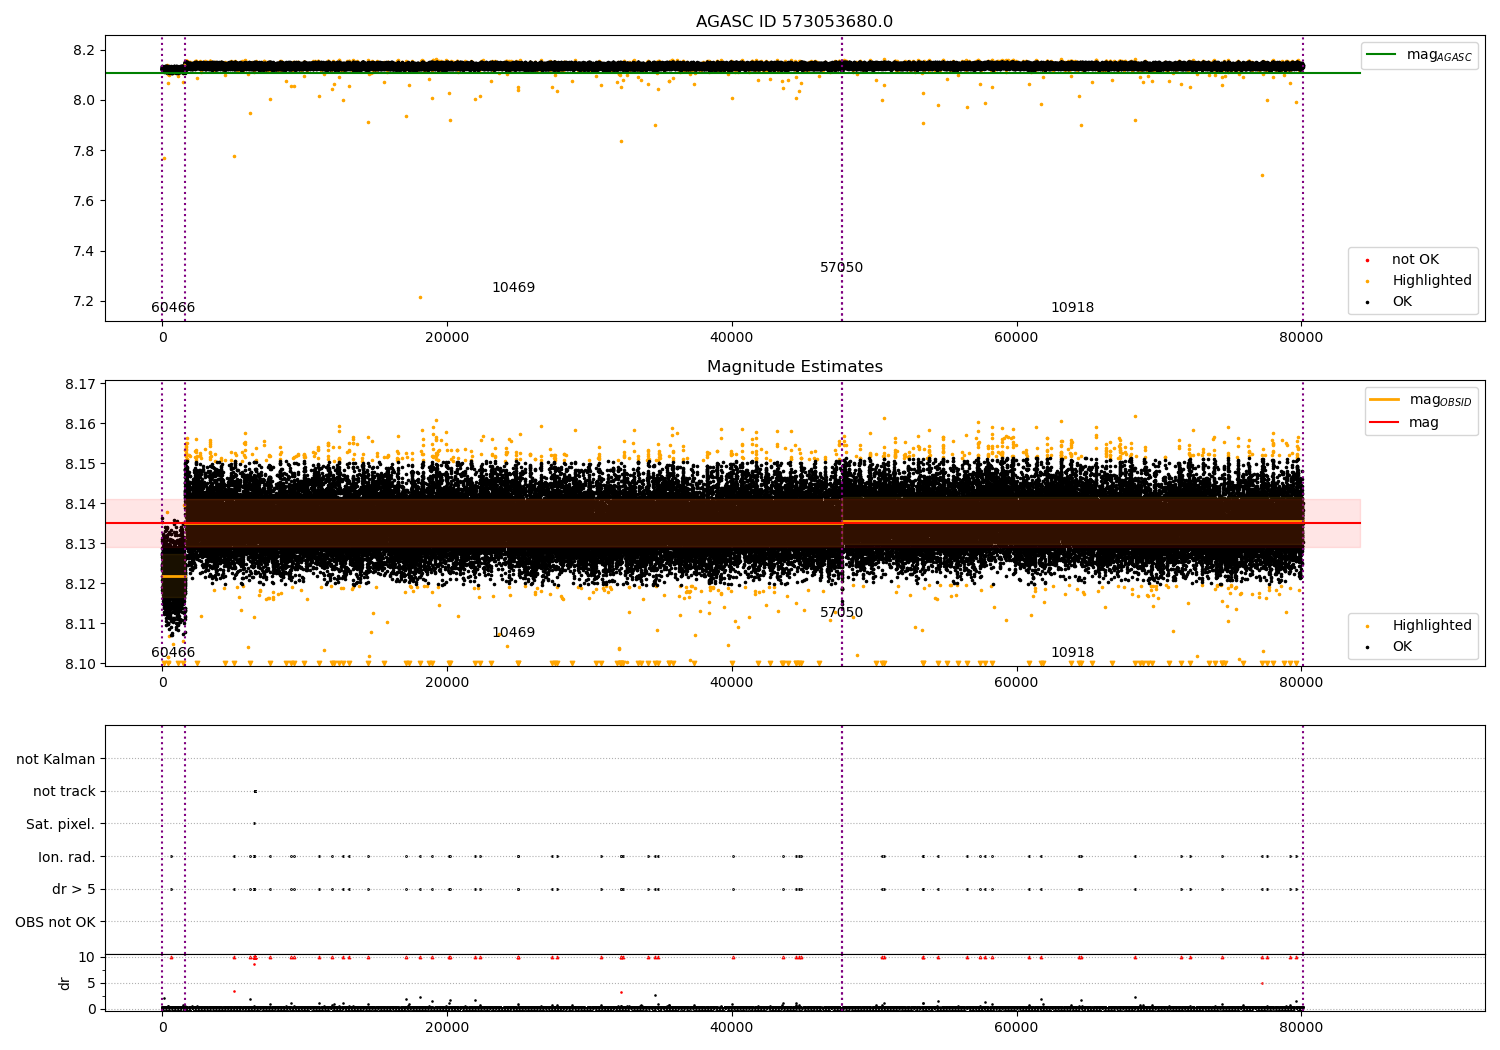Screen dimensions: 1500x1050
Task: Click the 40000 x-axis tick in top plot
Action: click(x=731, y=338)
